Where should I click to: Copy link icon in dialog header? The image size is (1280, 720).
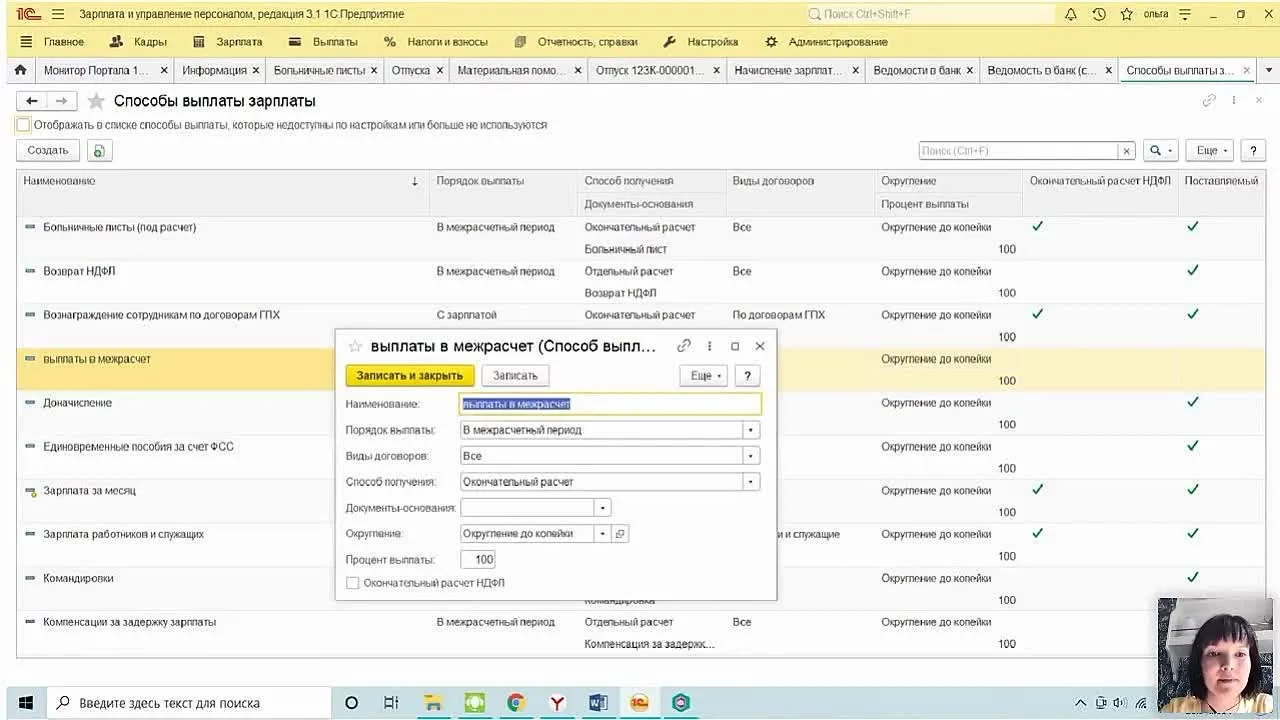684,346
